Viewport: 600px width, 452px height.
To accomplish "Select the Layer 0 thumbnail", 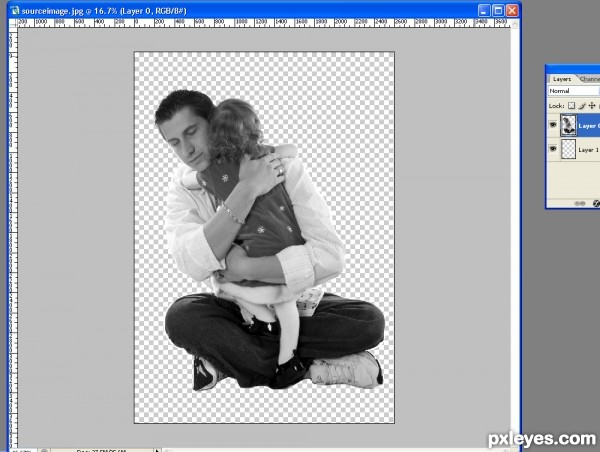I will click(568, 125).
